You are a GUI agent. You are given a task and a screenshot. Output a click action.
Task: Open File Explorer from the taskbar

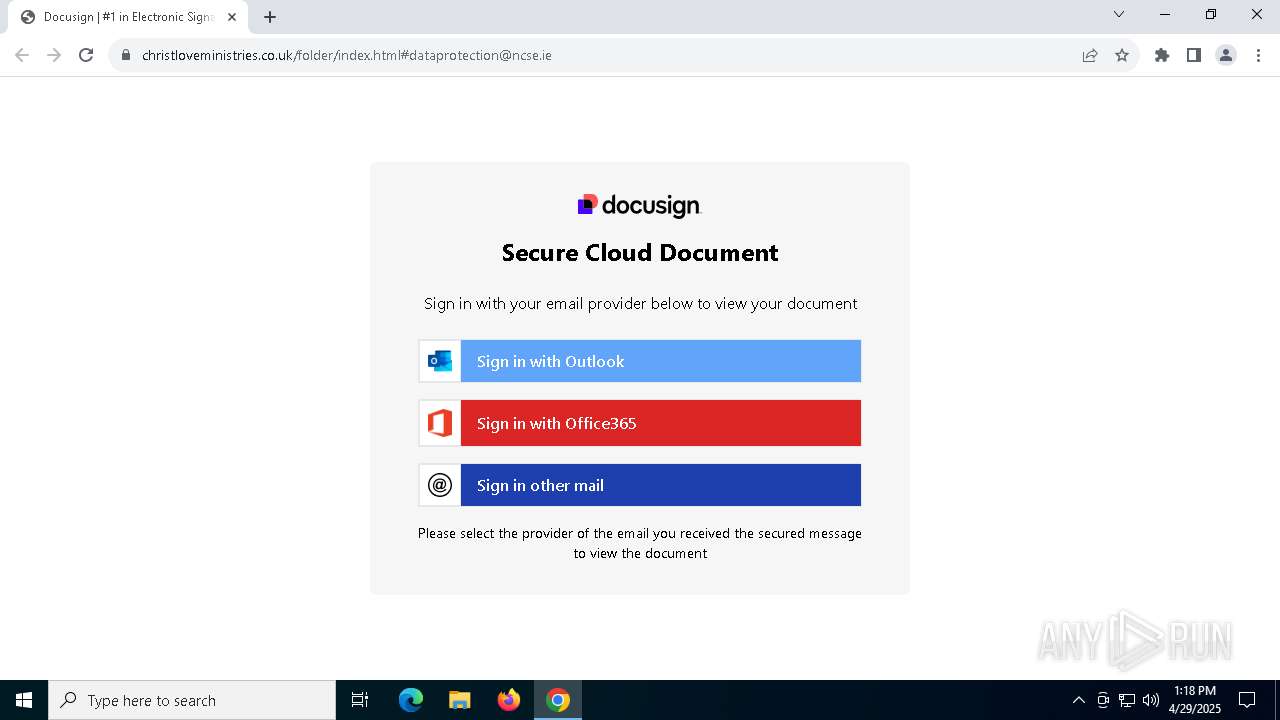[x=460, y=700]
